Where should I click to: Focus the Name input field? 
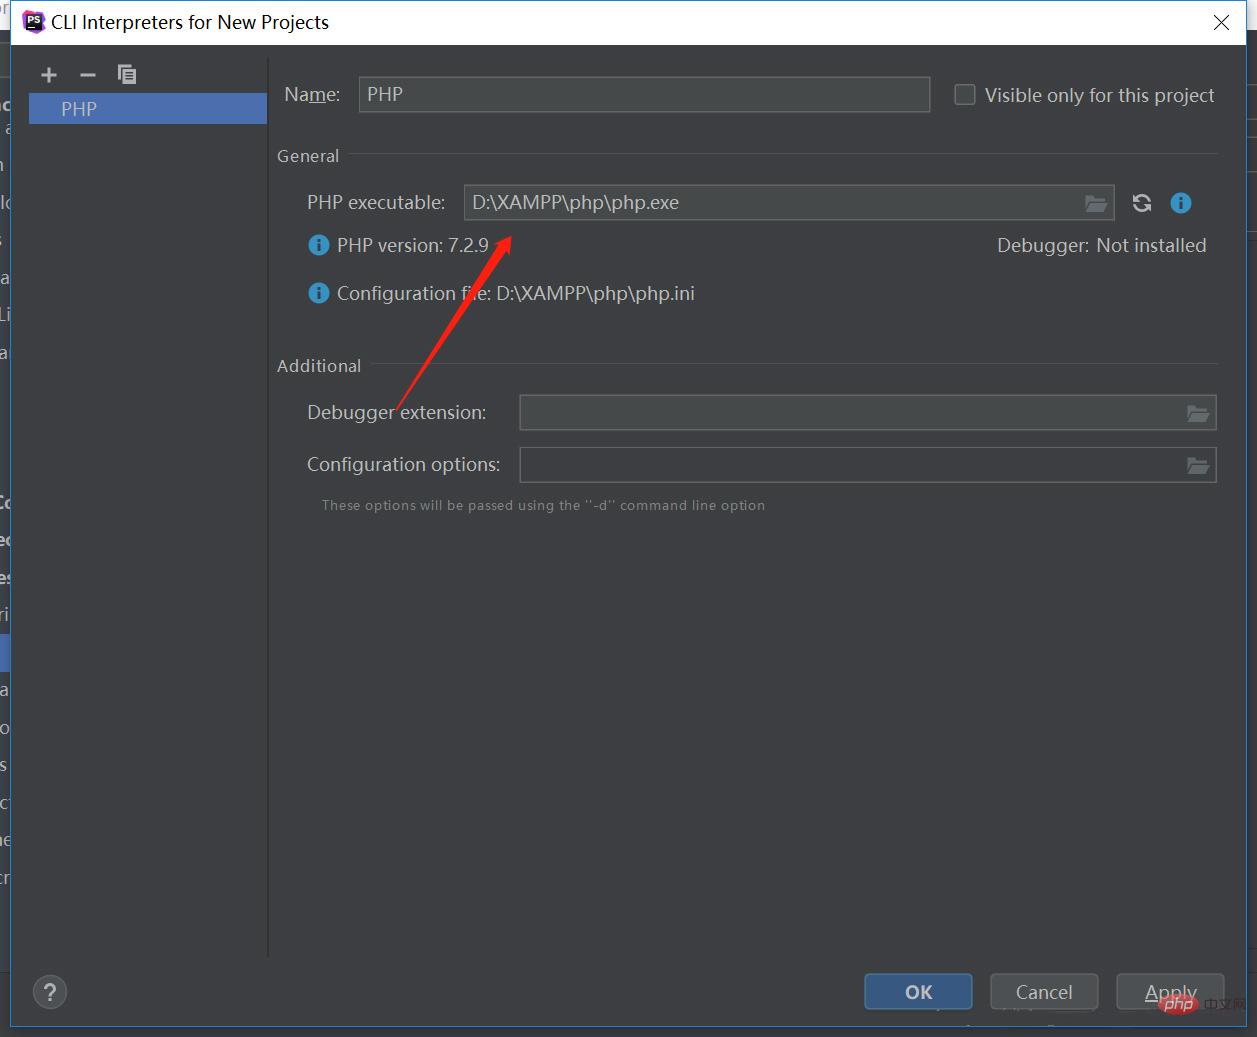click(644, 94)
